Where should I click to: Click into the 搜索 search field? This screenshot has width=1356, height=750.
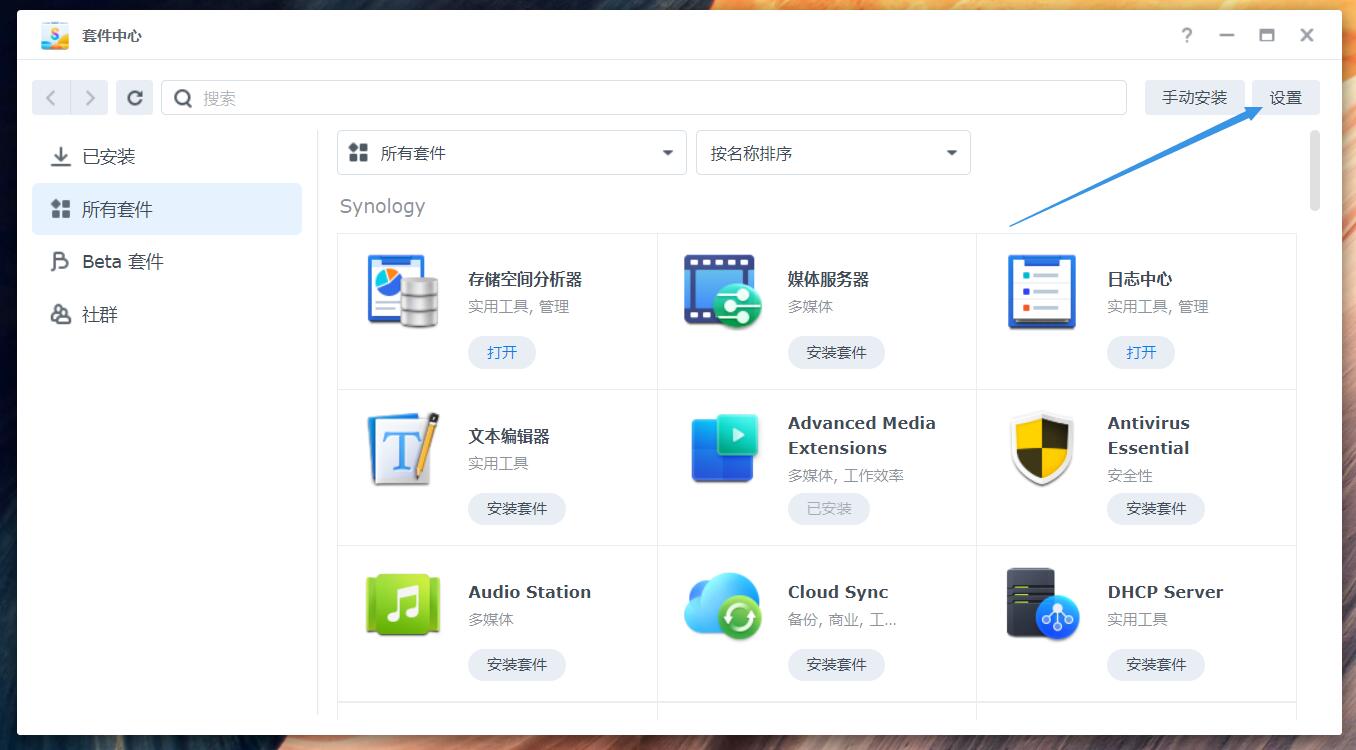(644, 98)
